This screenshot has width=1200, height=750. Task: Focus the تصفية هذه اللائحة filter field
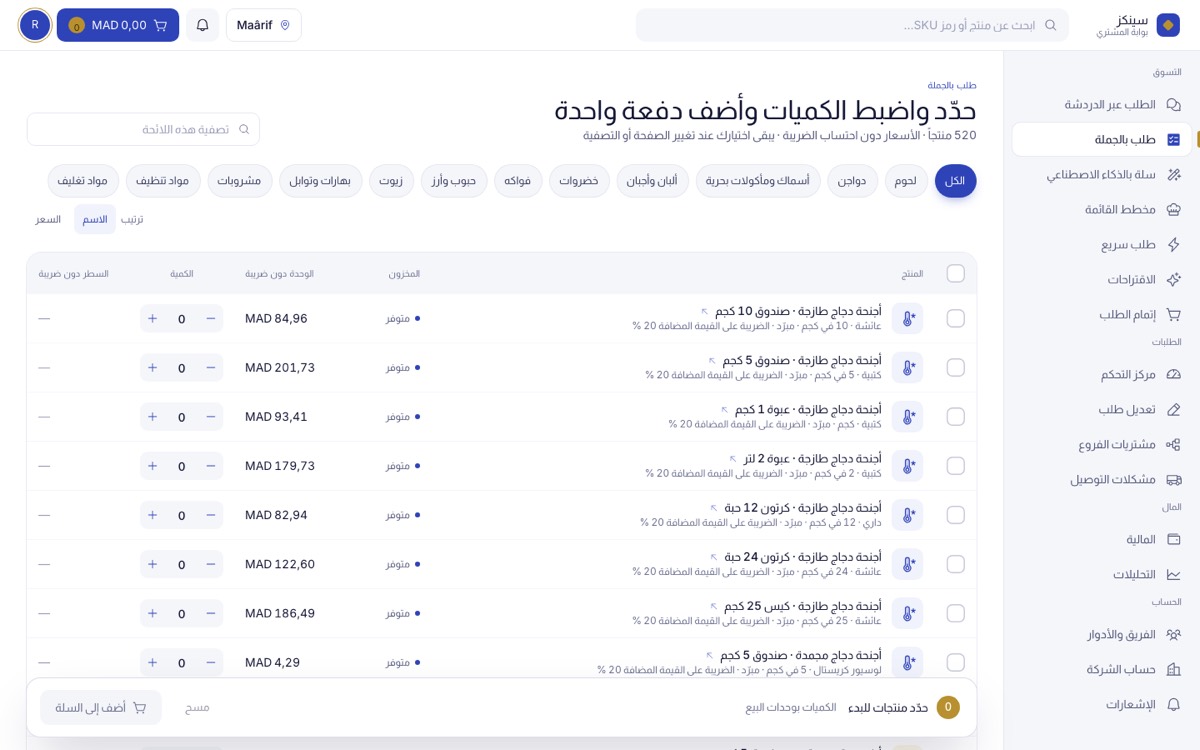[x=144, y=130]
